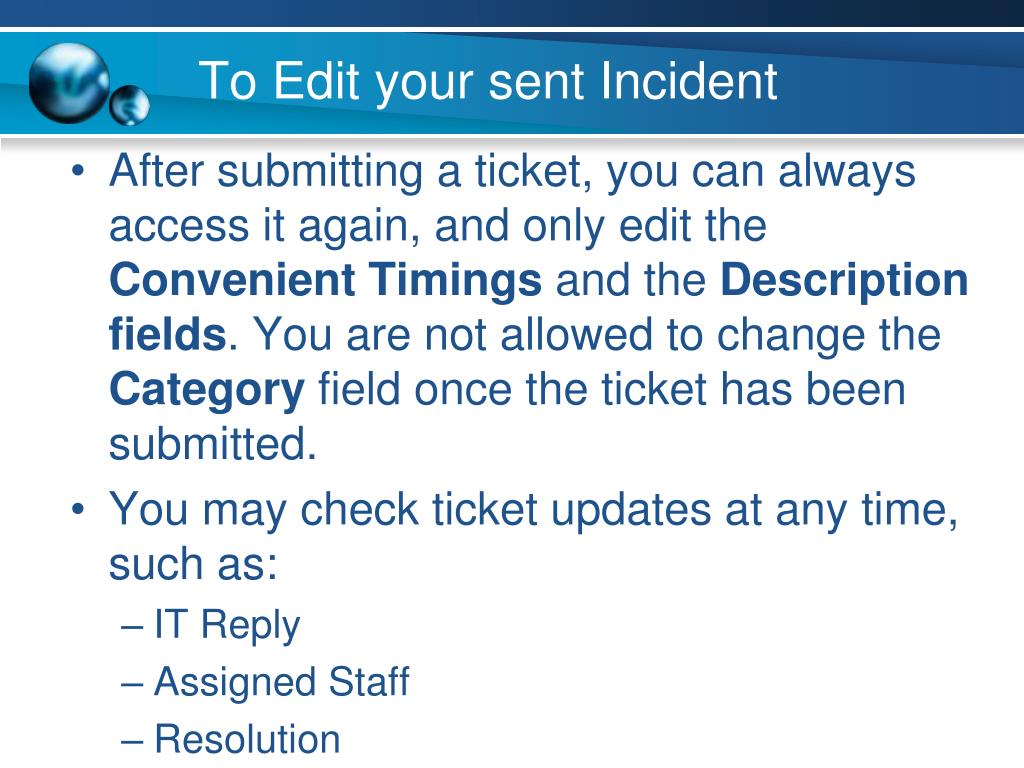The image size is (1024, 768).
Task: Click the second bullet point marker
Action: click(x=78, y=509)
